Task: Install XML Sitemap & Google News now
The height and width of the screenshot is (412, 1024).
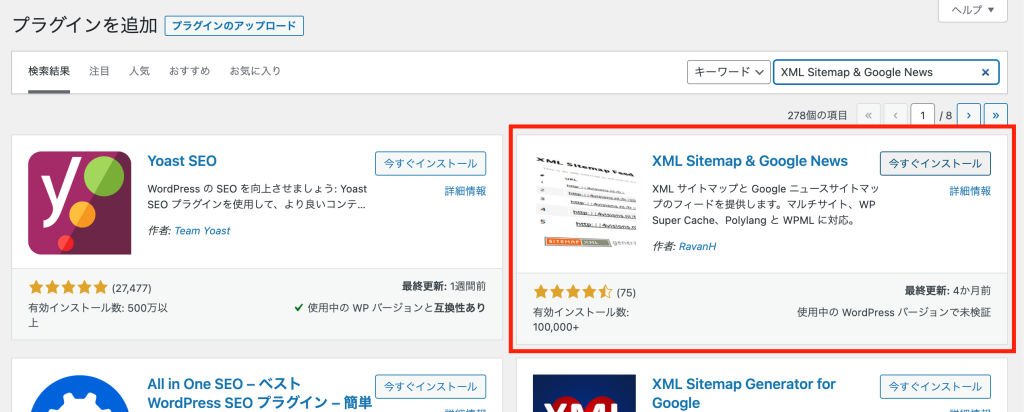Action: (935, 163)
